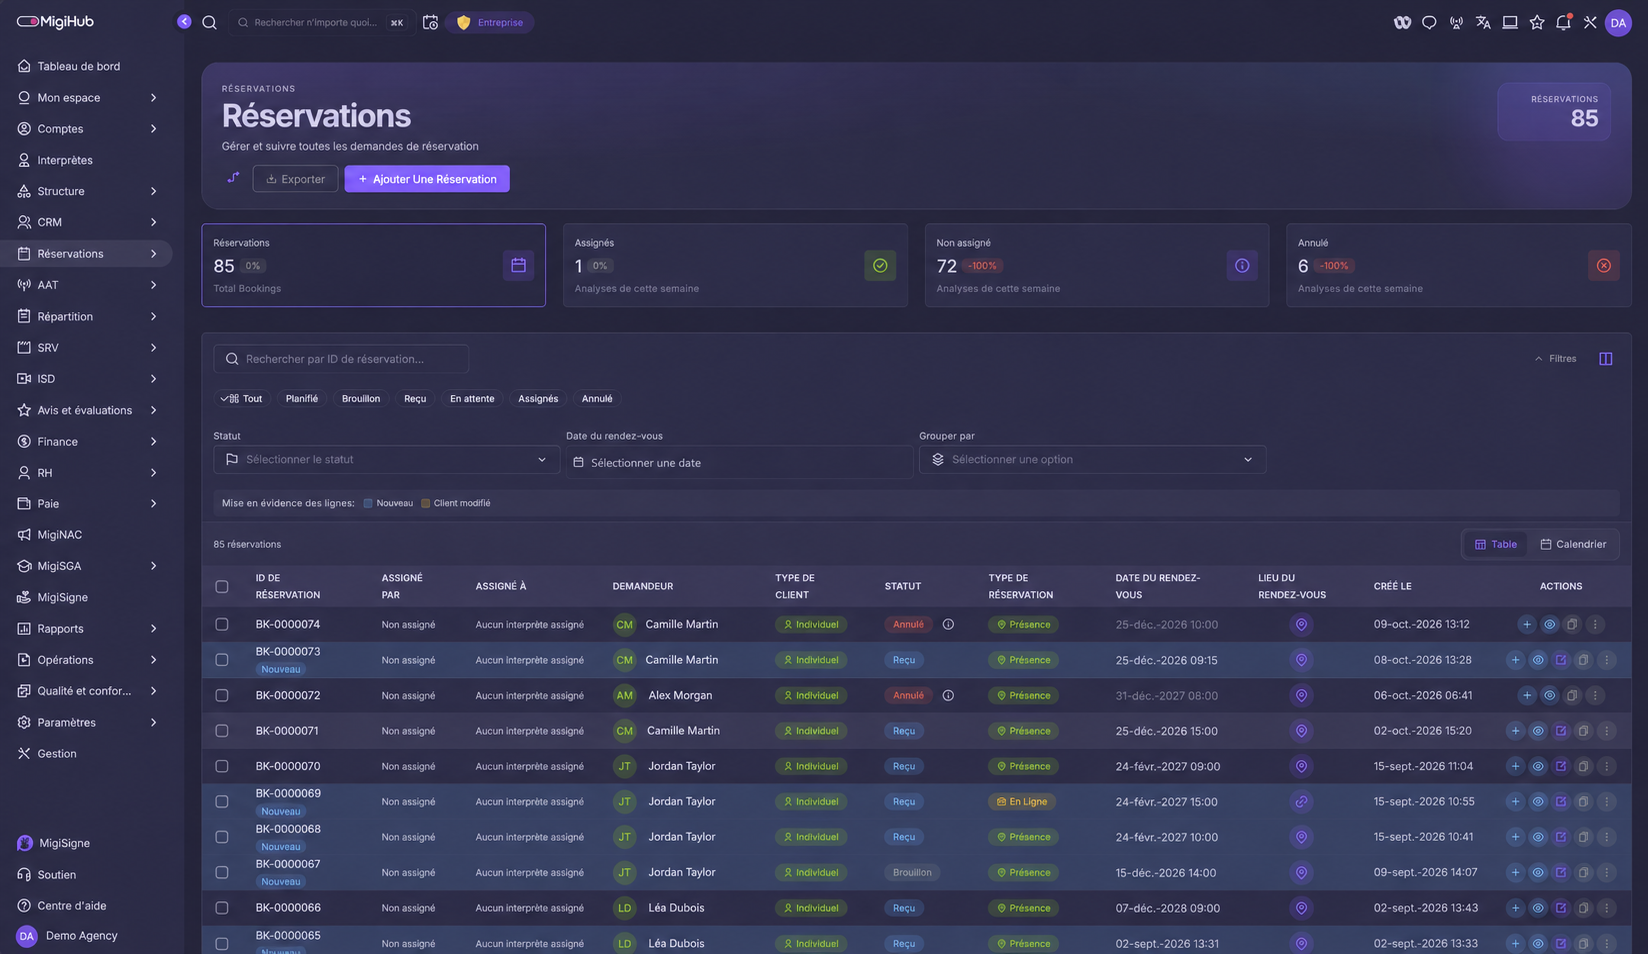Check the box for reservation BK-0000074
The width and height of the screenshot is (1648, 954).
click(222, 624)
